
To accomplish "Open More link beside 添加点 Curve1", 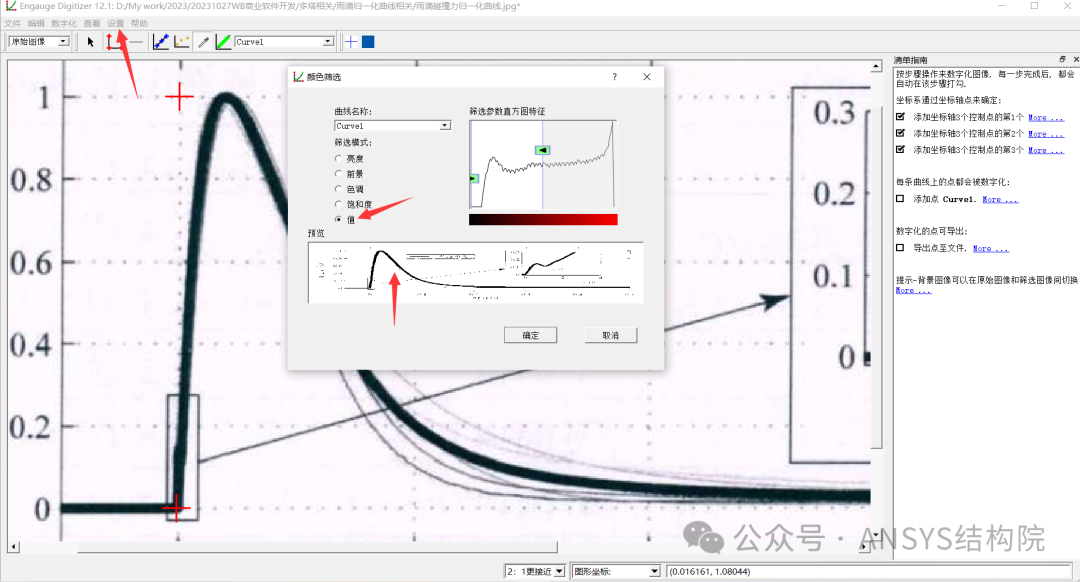I will (x=1000, y=200).
